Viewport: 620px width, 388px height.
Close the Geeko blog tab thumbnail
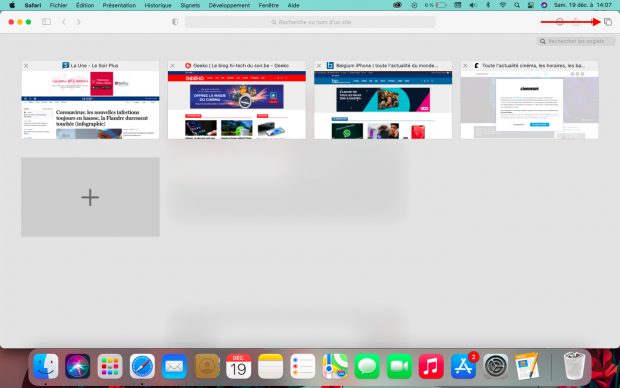(x=172, y=66)
